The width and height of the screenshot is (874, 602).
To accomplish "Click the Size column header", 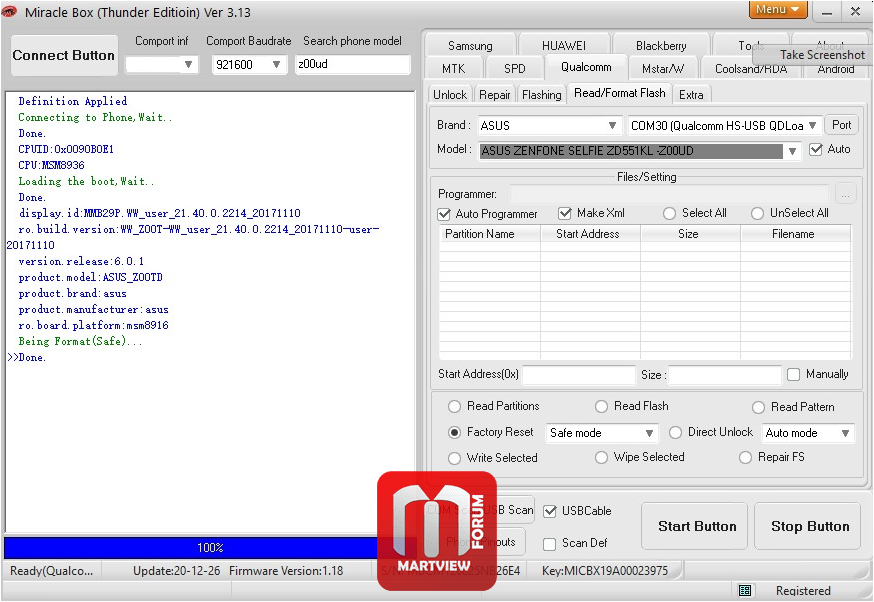I will click(690, 234).
